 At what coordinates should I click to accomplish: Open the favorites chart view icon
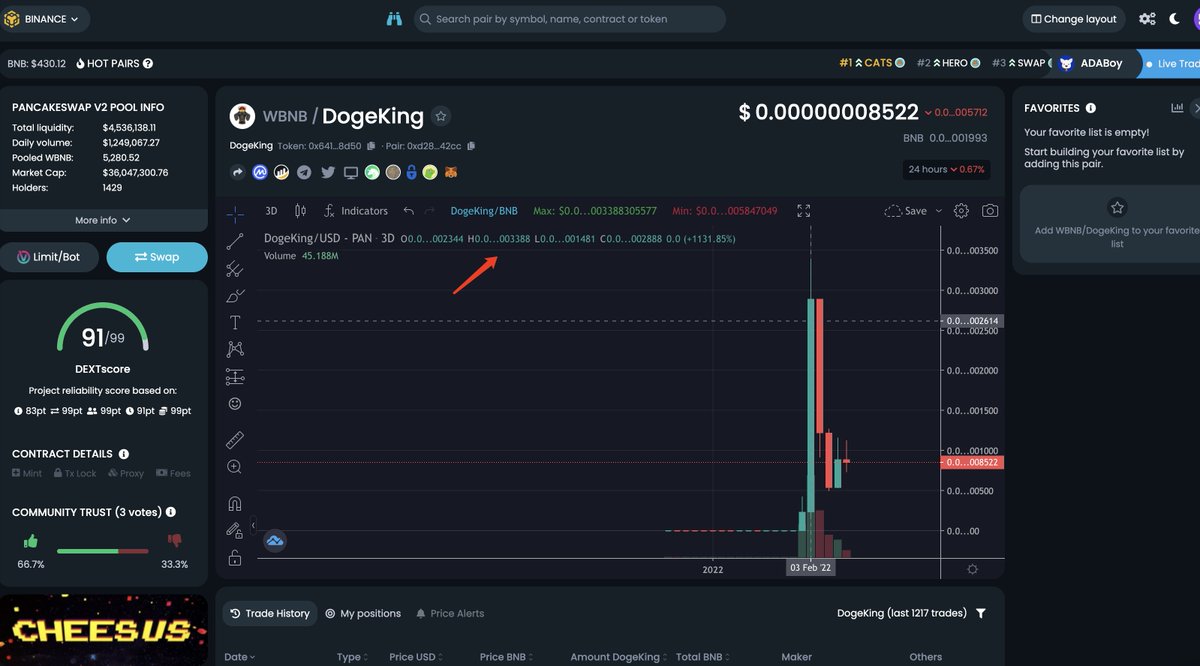1177,108
